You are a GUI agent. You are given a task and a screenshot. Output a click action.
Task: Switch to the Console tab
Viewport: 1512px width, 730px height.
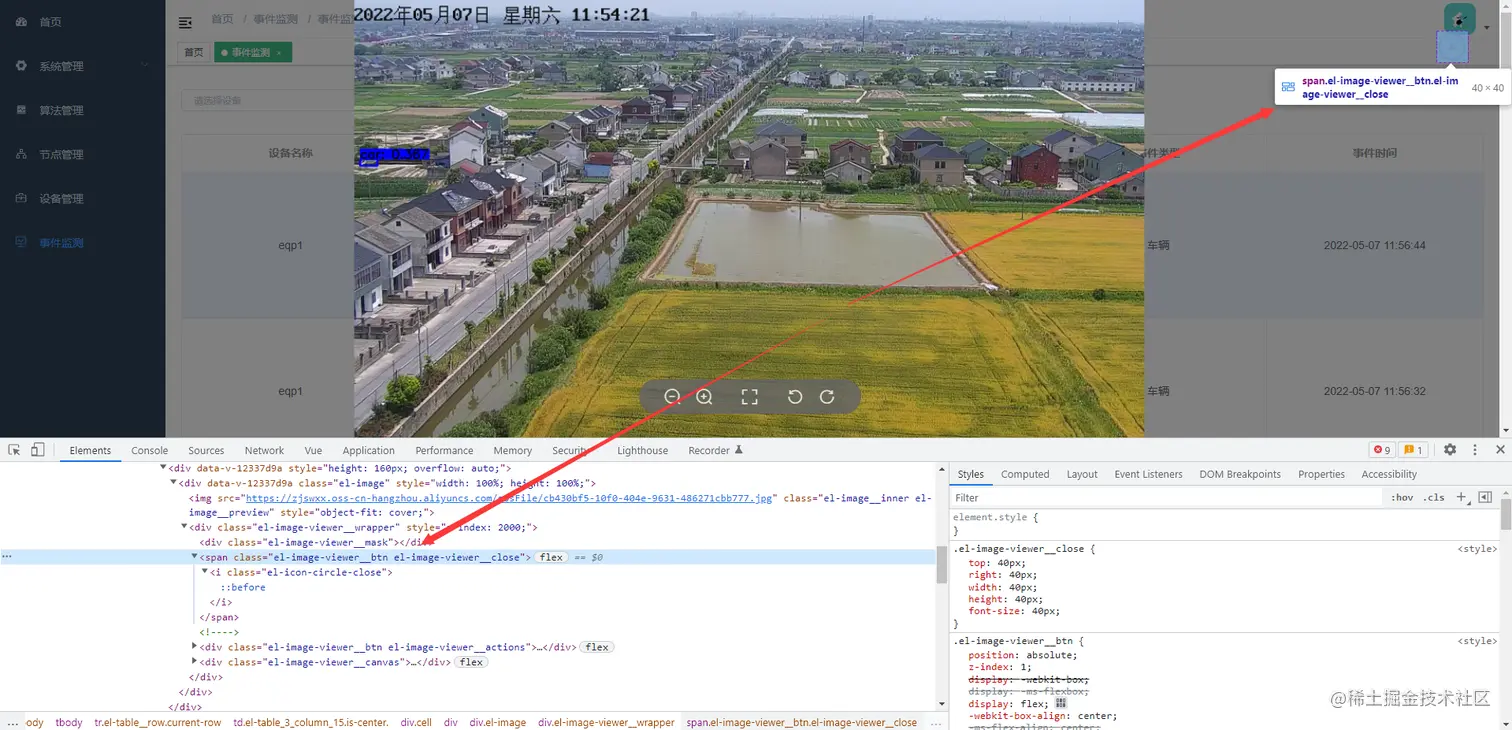coord(150,450)
